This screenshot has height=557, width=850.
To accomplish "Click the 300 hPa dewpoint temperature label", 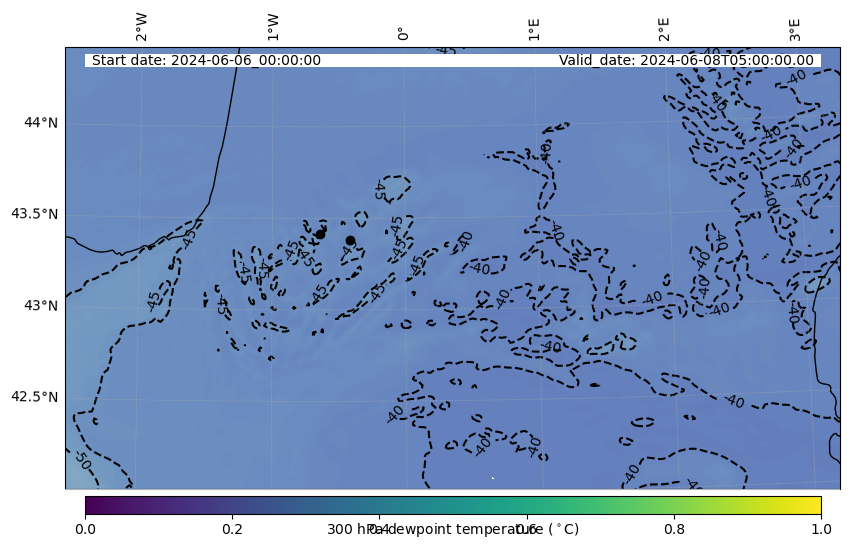I will [453, 529].
